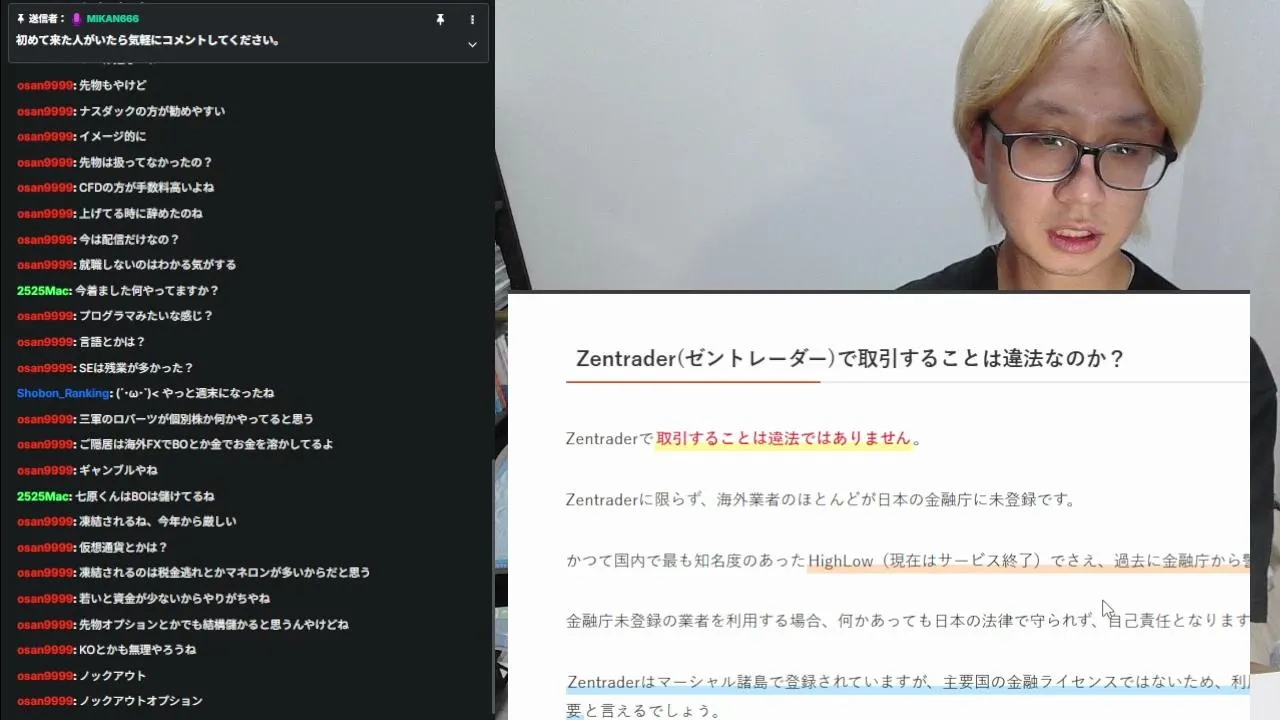The height and width of the screenshot is (720, 1280).
Task: Click message SEは残業が多かった？
Action: pyautogui.click(x=136, y=368)
